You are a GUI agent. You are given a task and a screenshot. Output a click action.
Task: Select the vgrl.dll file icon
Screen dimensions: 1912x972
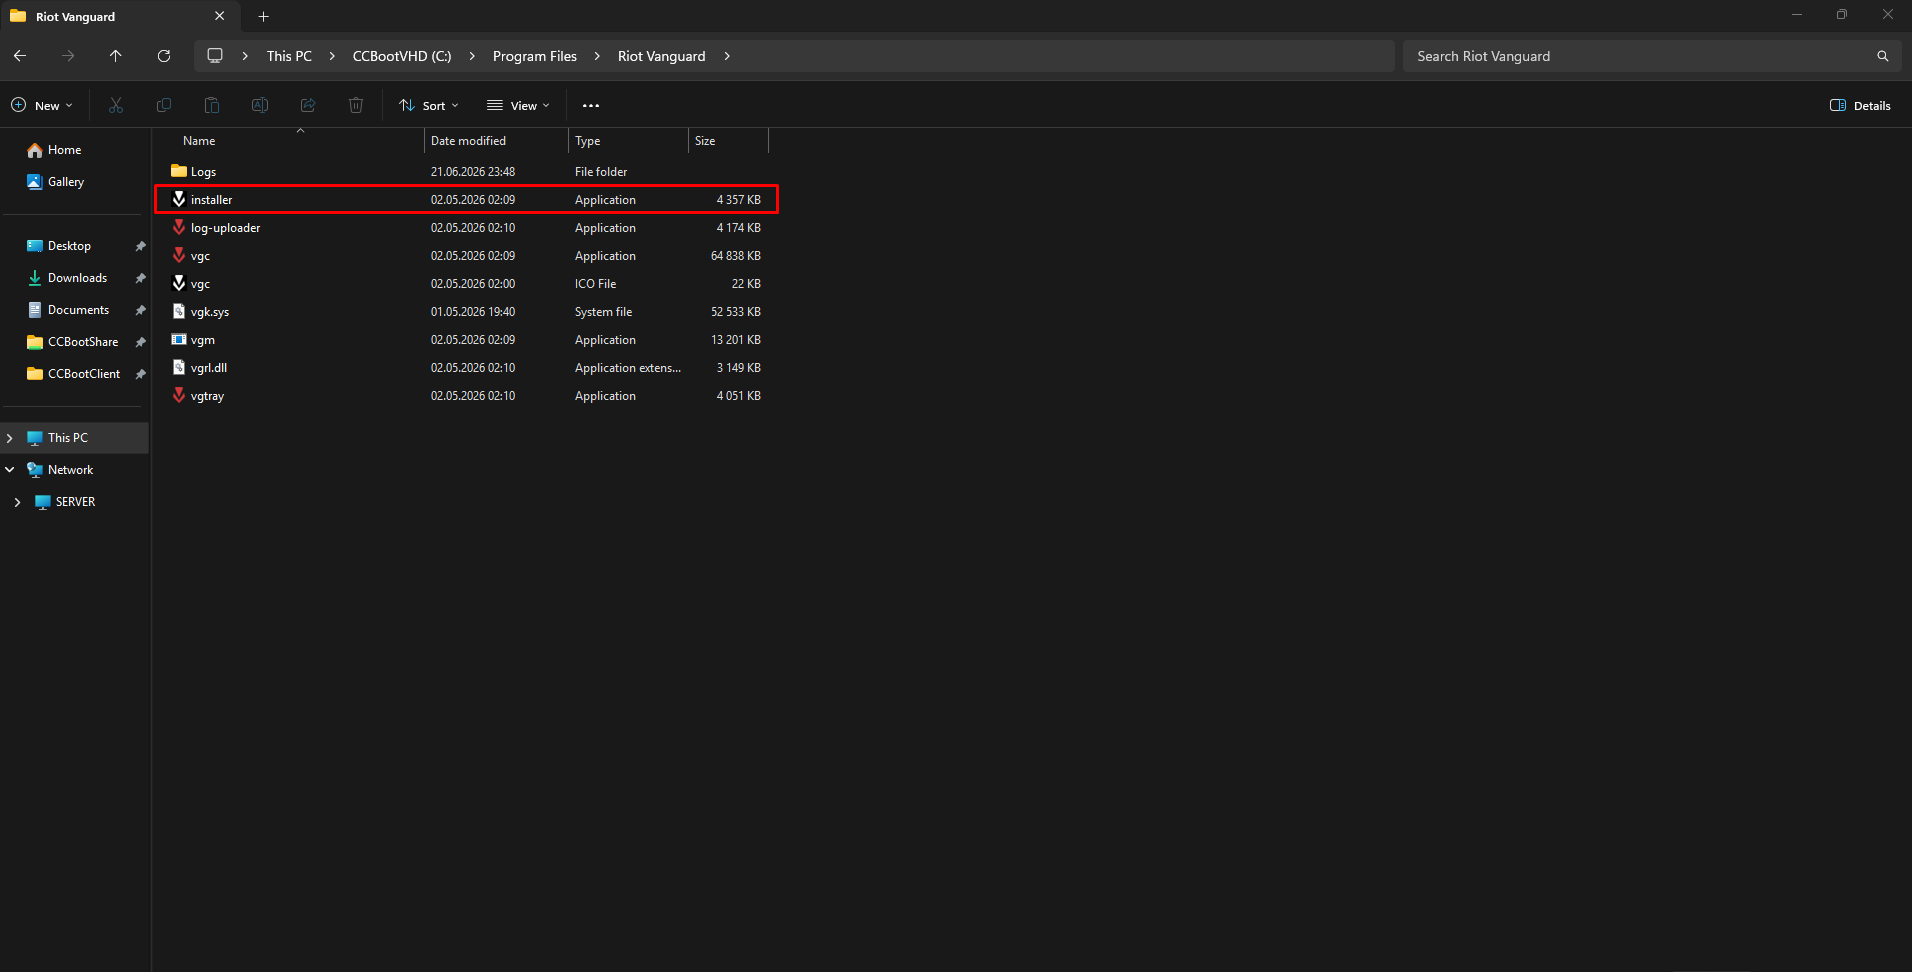click(179, 367)
